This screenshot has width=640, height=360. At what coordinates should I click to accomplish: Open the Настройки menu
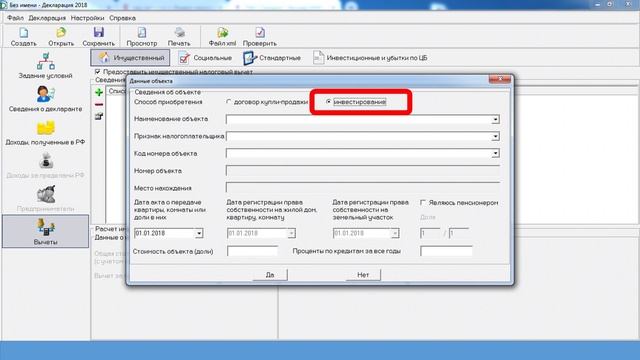point(87,18)
